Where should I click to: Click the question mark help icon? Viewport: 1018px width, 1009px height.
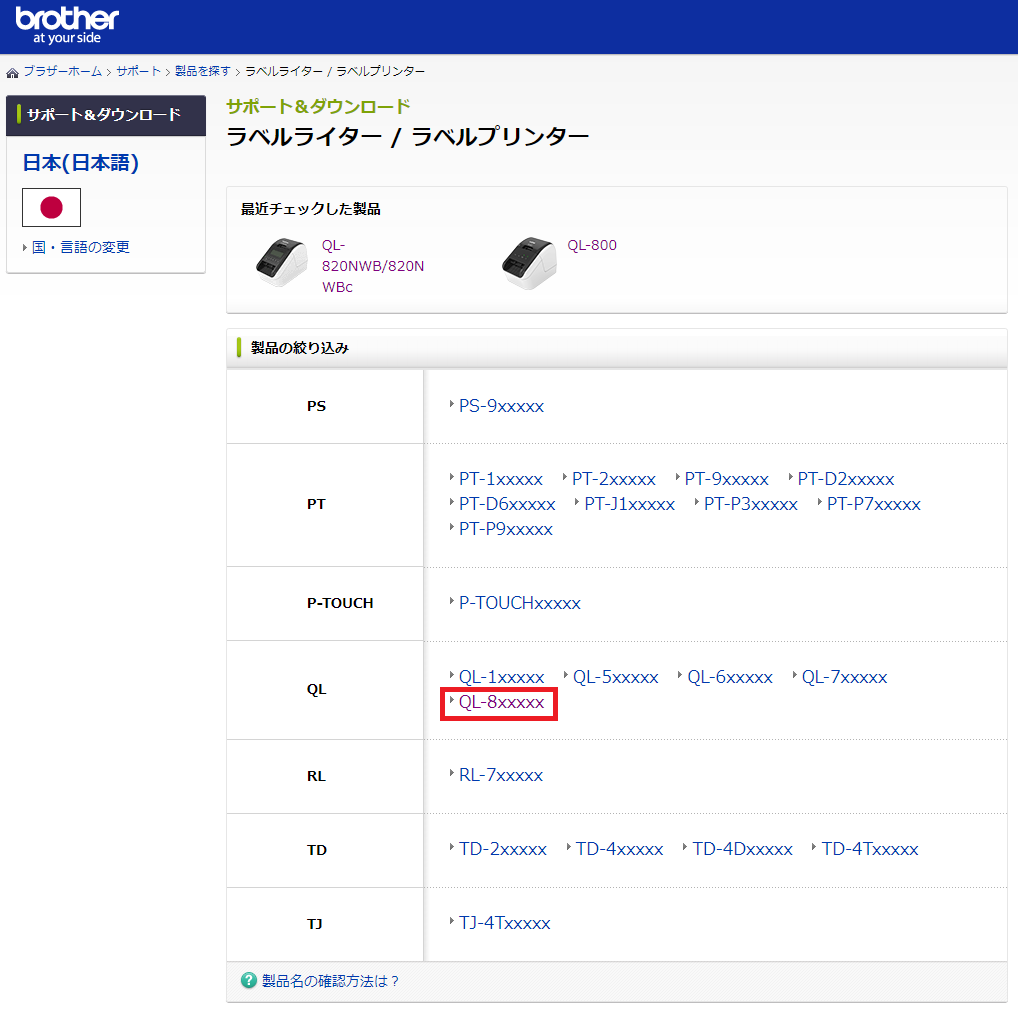[249, 980]
